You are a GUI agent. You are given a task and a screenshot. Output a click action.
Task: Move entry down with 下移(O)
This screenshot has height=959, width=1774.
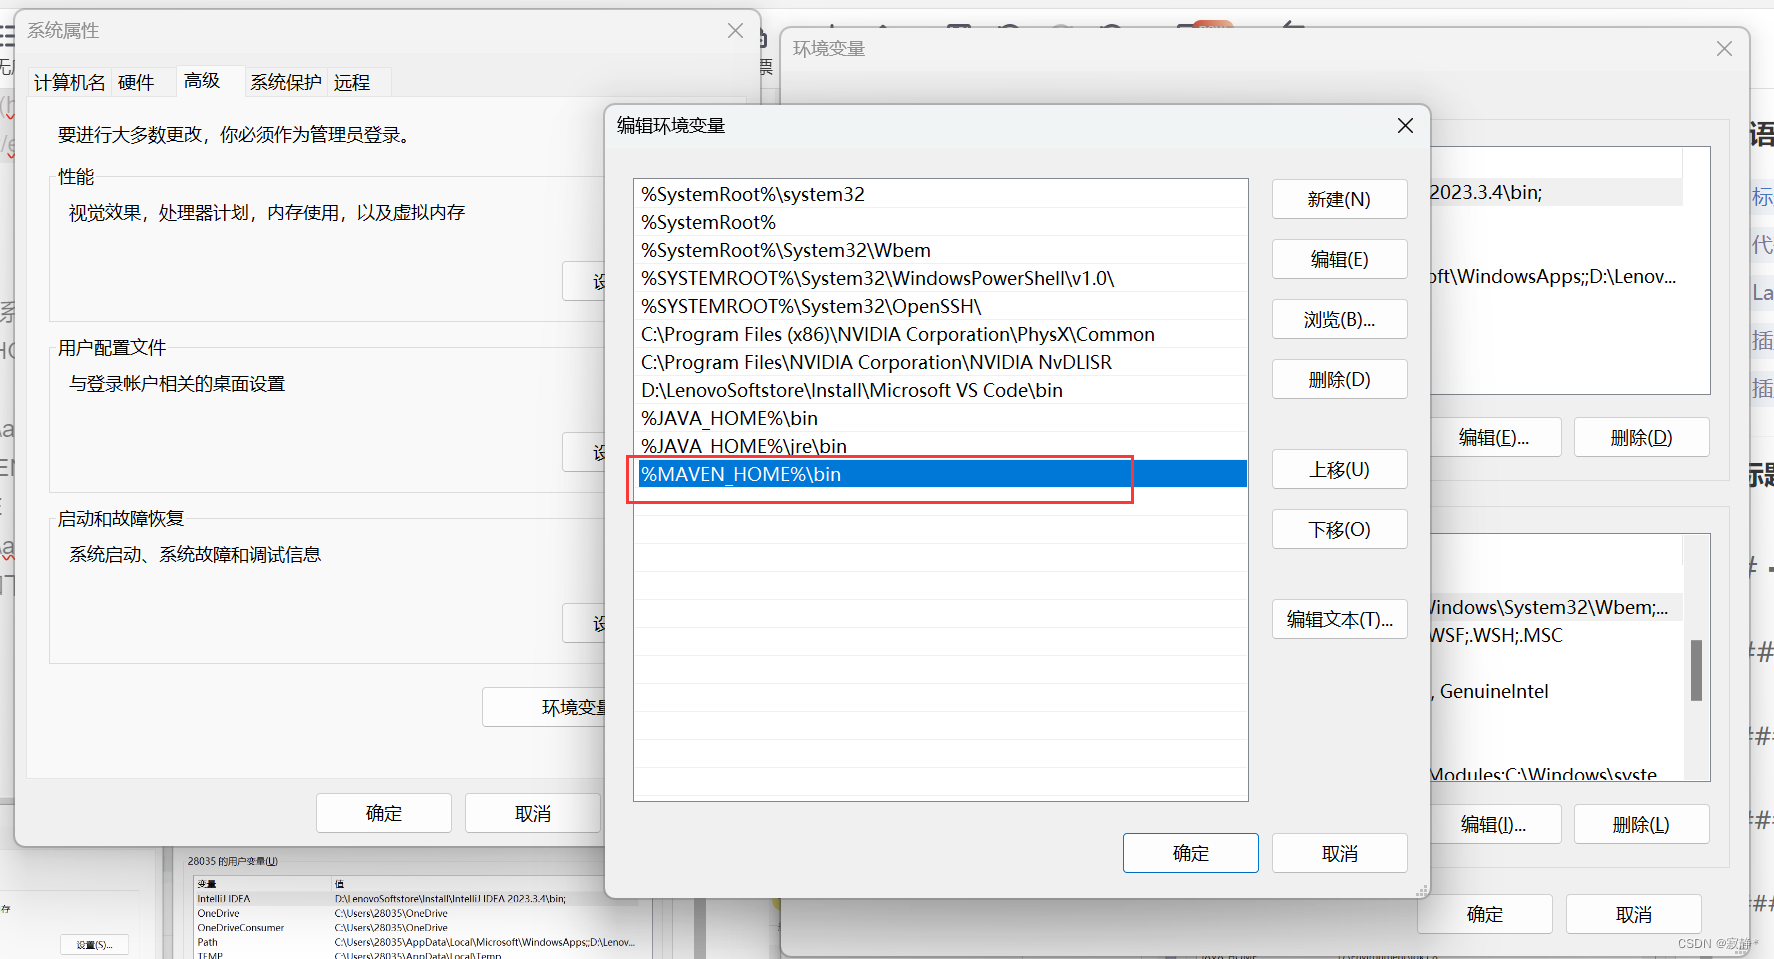[x=1339, y=529]
